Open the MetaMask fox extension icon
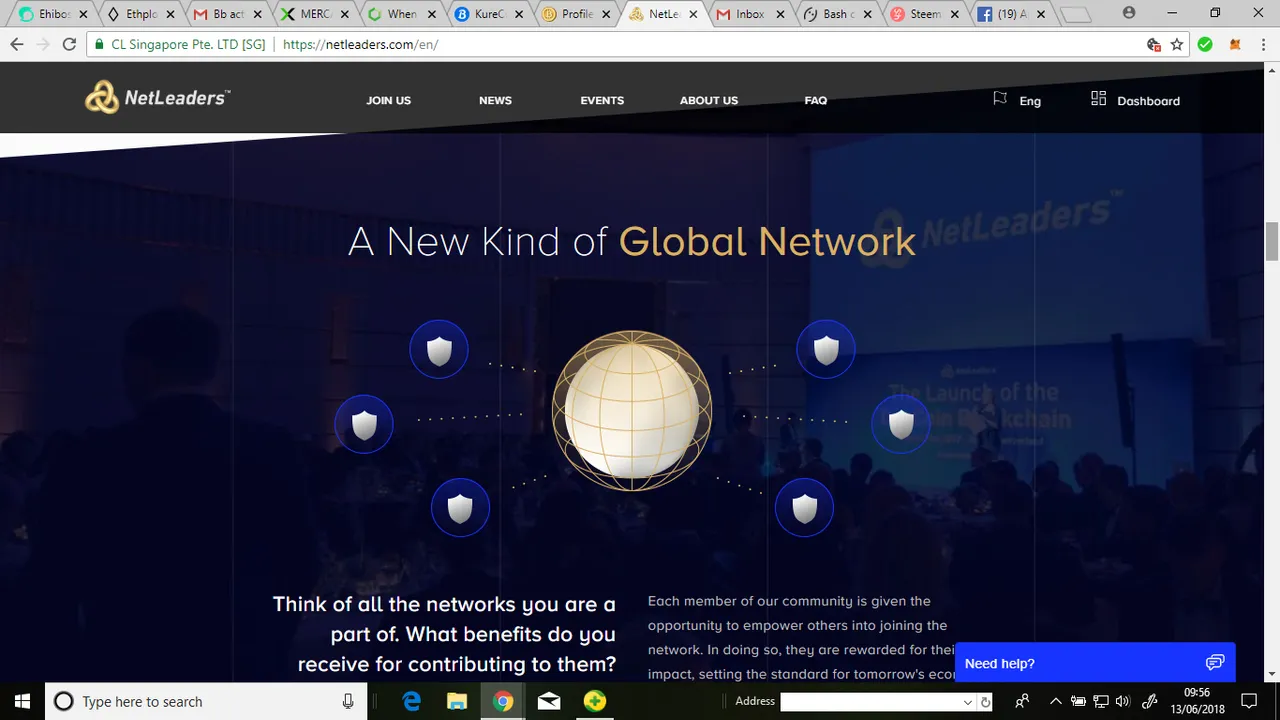 (x=1235, y=44)
